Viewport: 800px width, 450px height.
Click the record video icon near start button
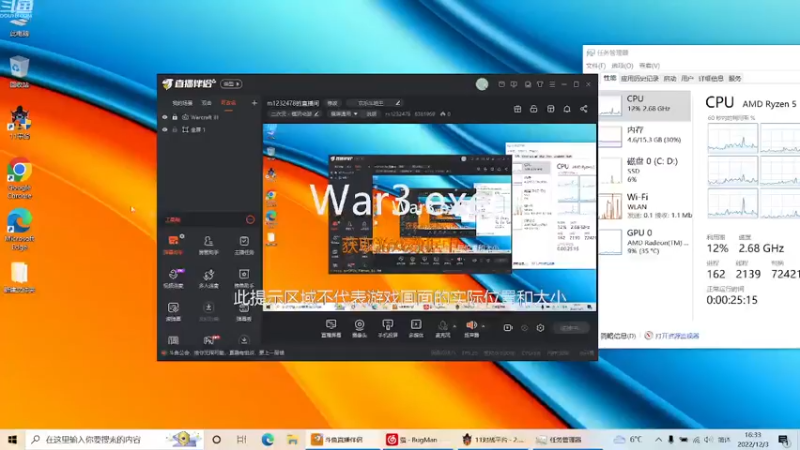pos(508,328)
